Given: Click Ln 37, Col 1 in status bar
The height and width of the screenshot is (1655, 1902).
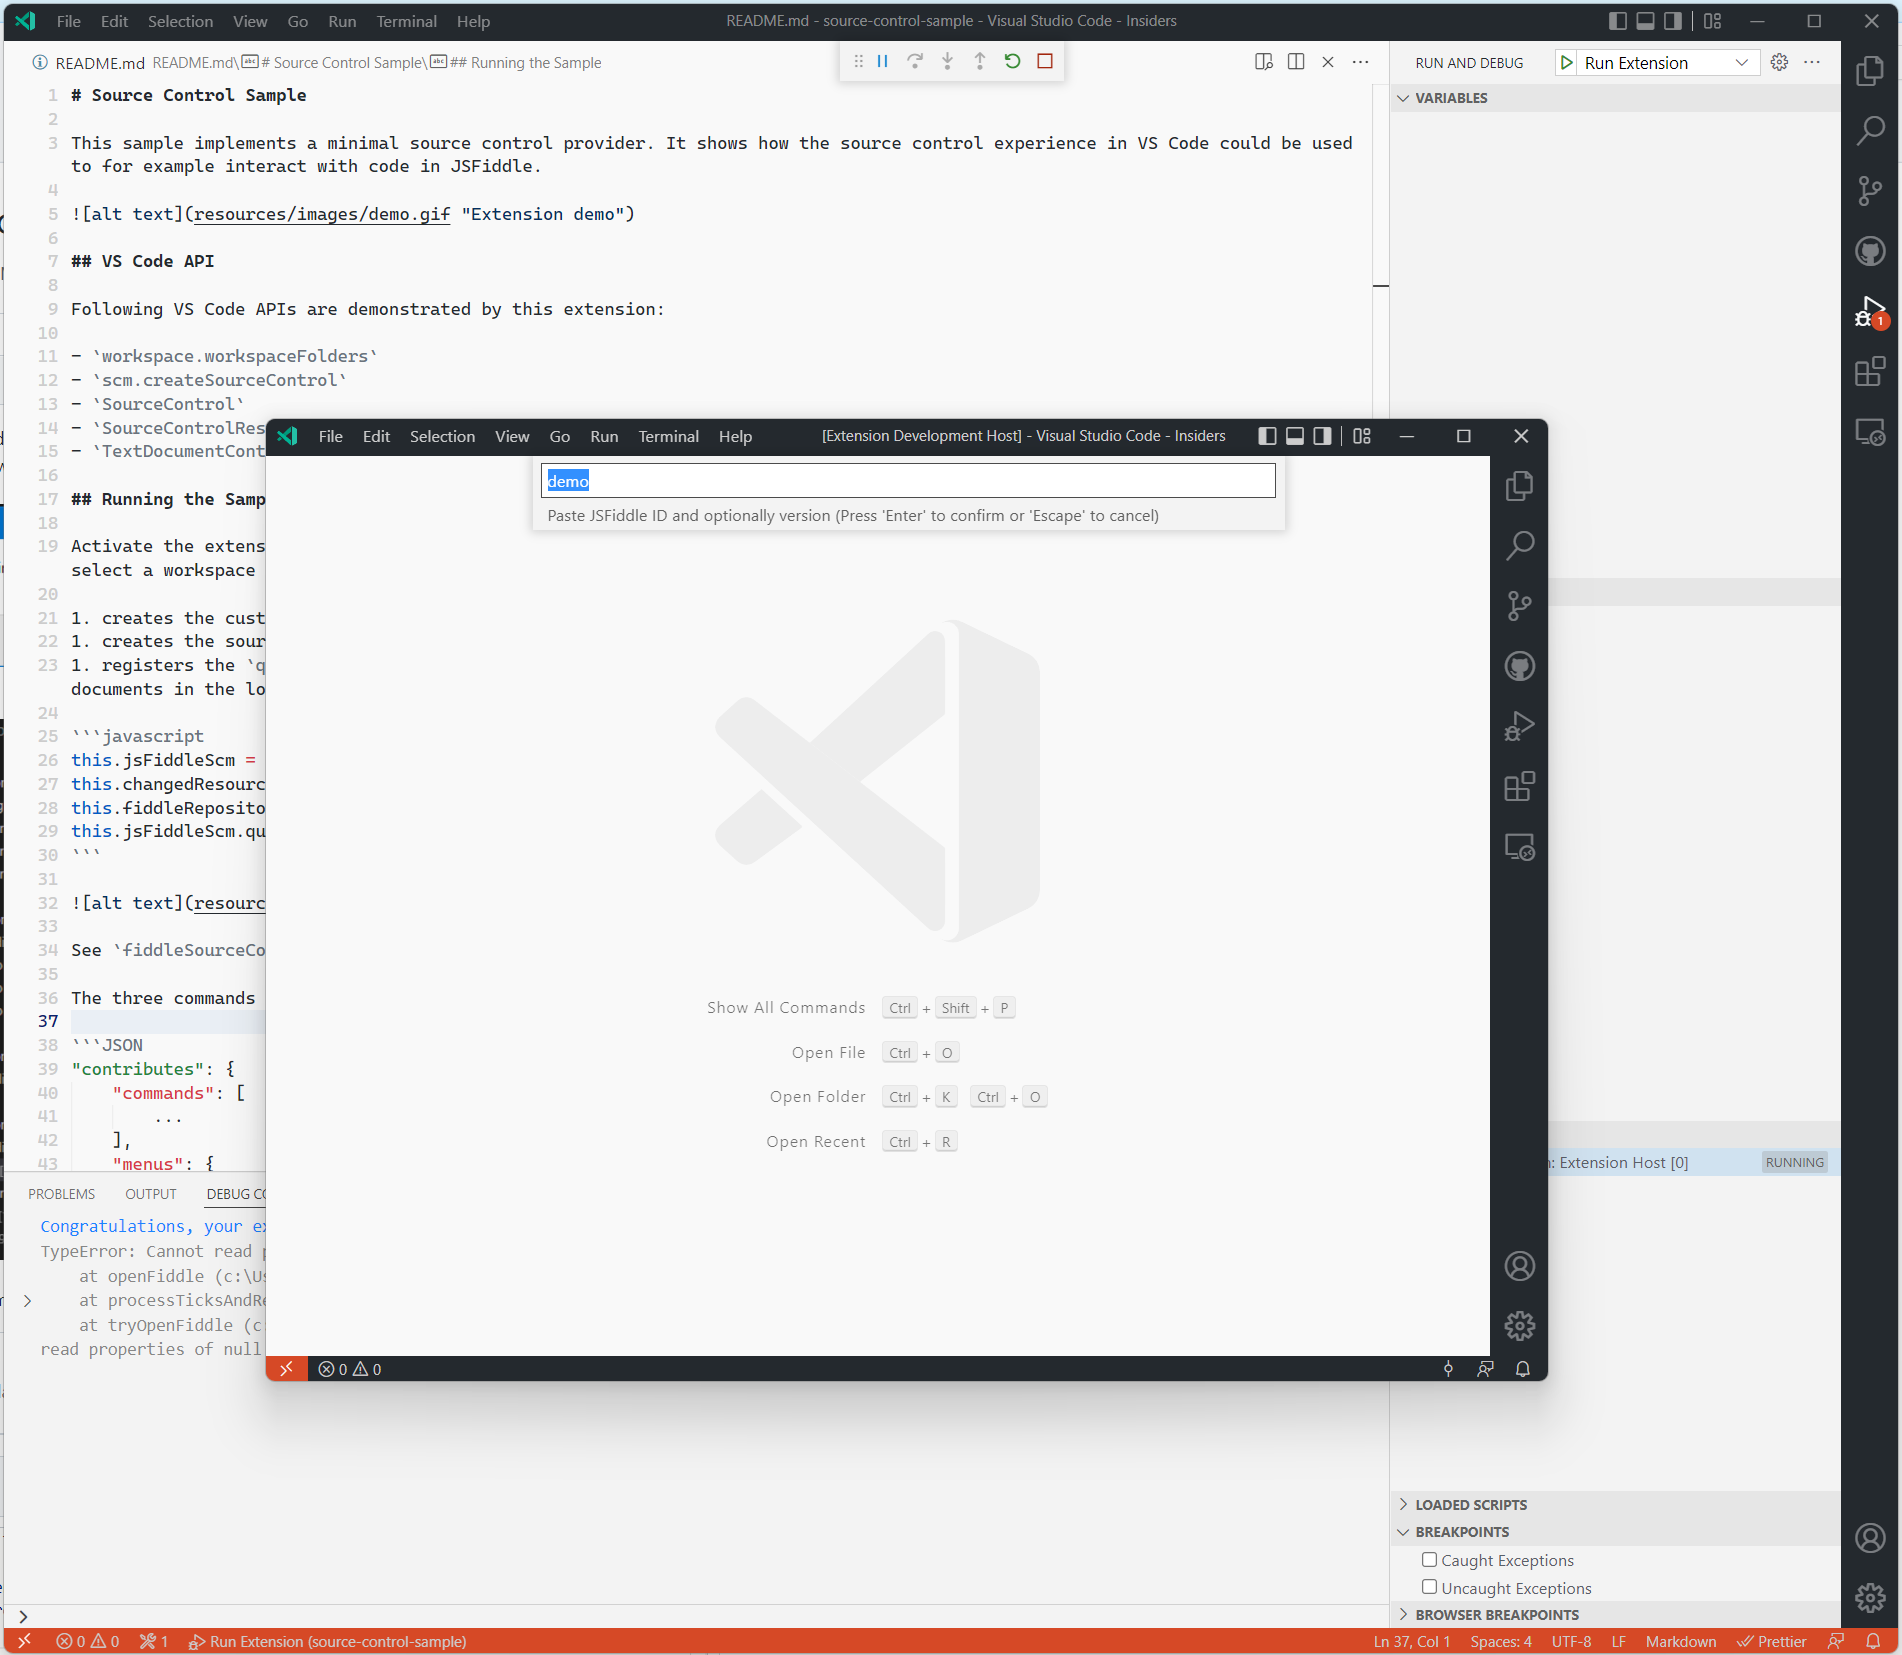Looking at the screenshot, I should (1411, 1641).
